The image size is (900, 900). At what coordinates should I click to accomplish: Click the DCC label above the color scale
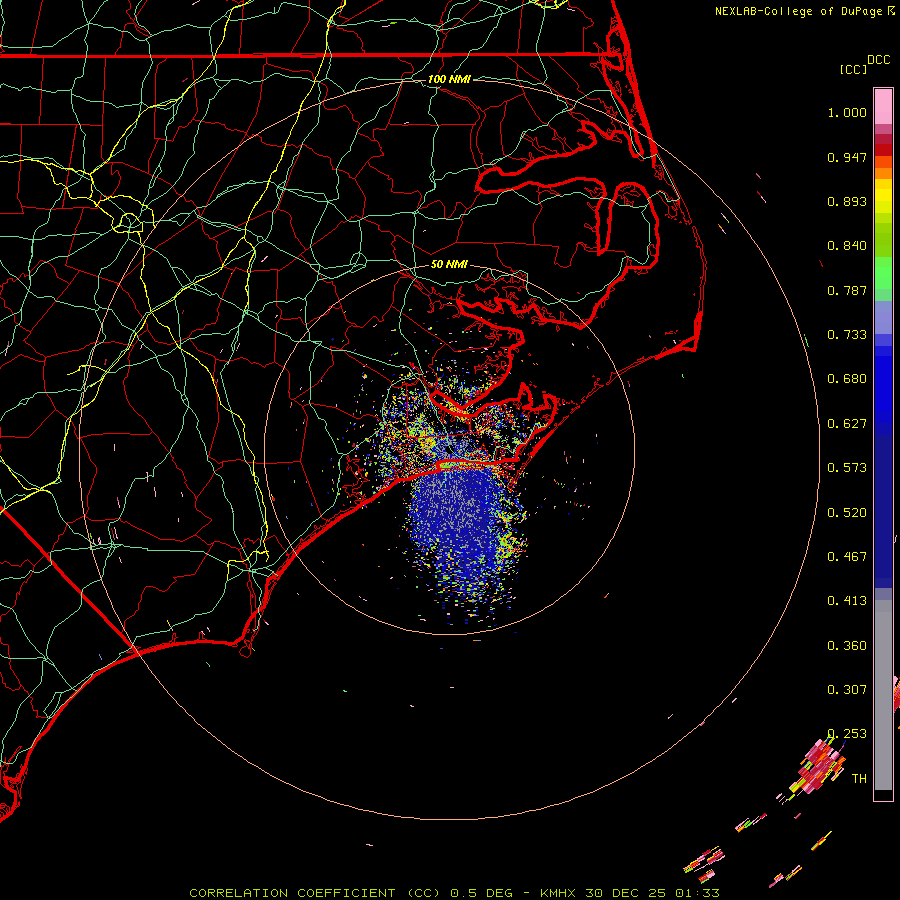click(x=878, y=60)
